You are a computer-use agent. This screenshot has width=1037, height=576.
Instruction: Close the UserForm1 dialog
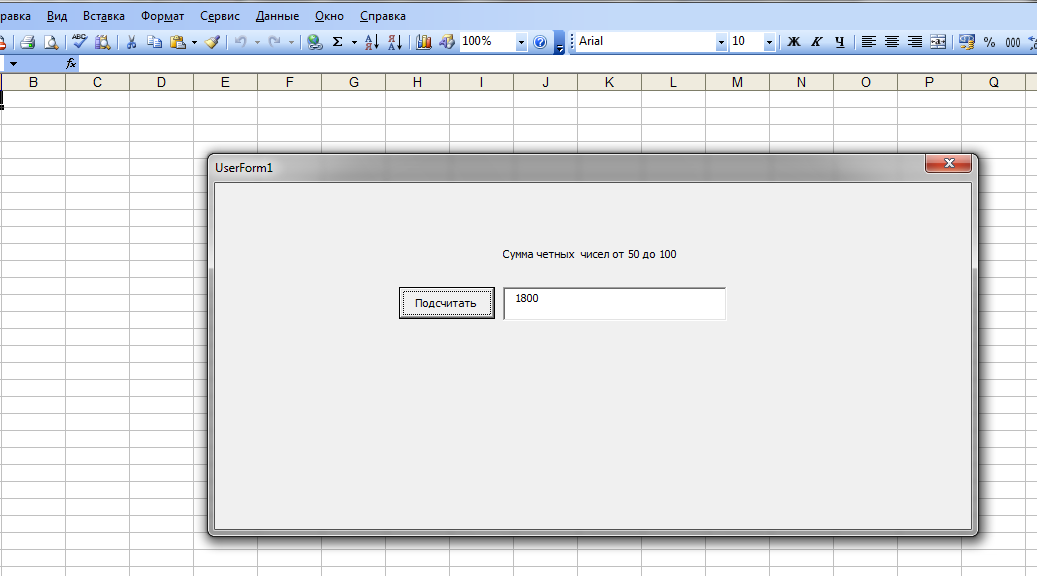(948, 163)
